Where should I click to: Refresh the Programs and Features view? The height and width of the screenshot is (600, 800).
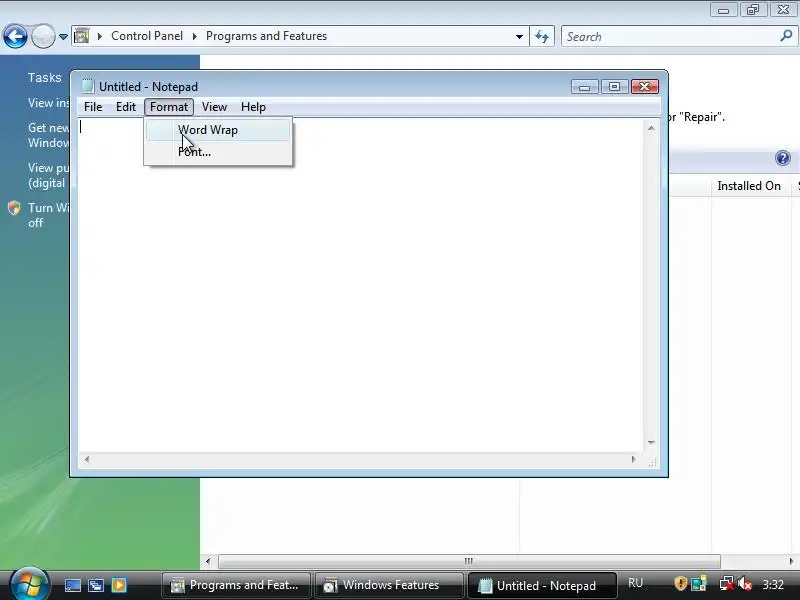tap(542, 37)
